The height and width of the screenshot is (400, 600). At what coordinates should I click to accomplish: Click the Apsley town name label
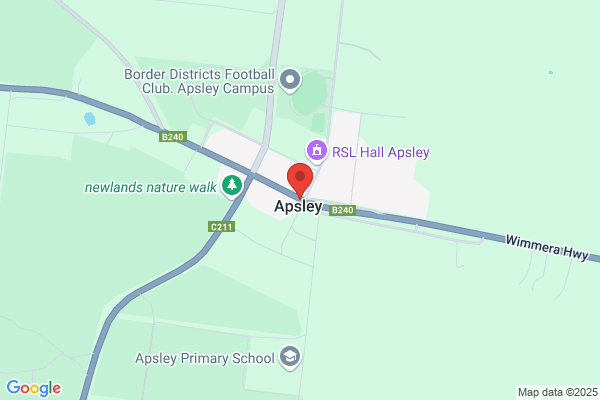pyautogui.click(x=298, y=207)
